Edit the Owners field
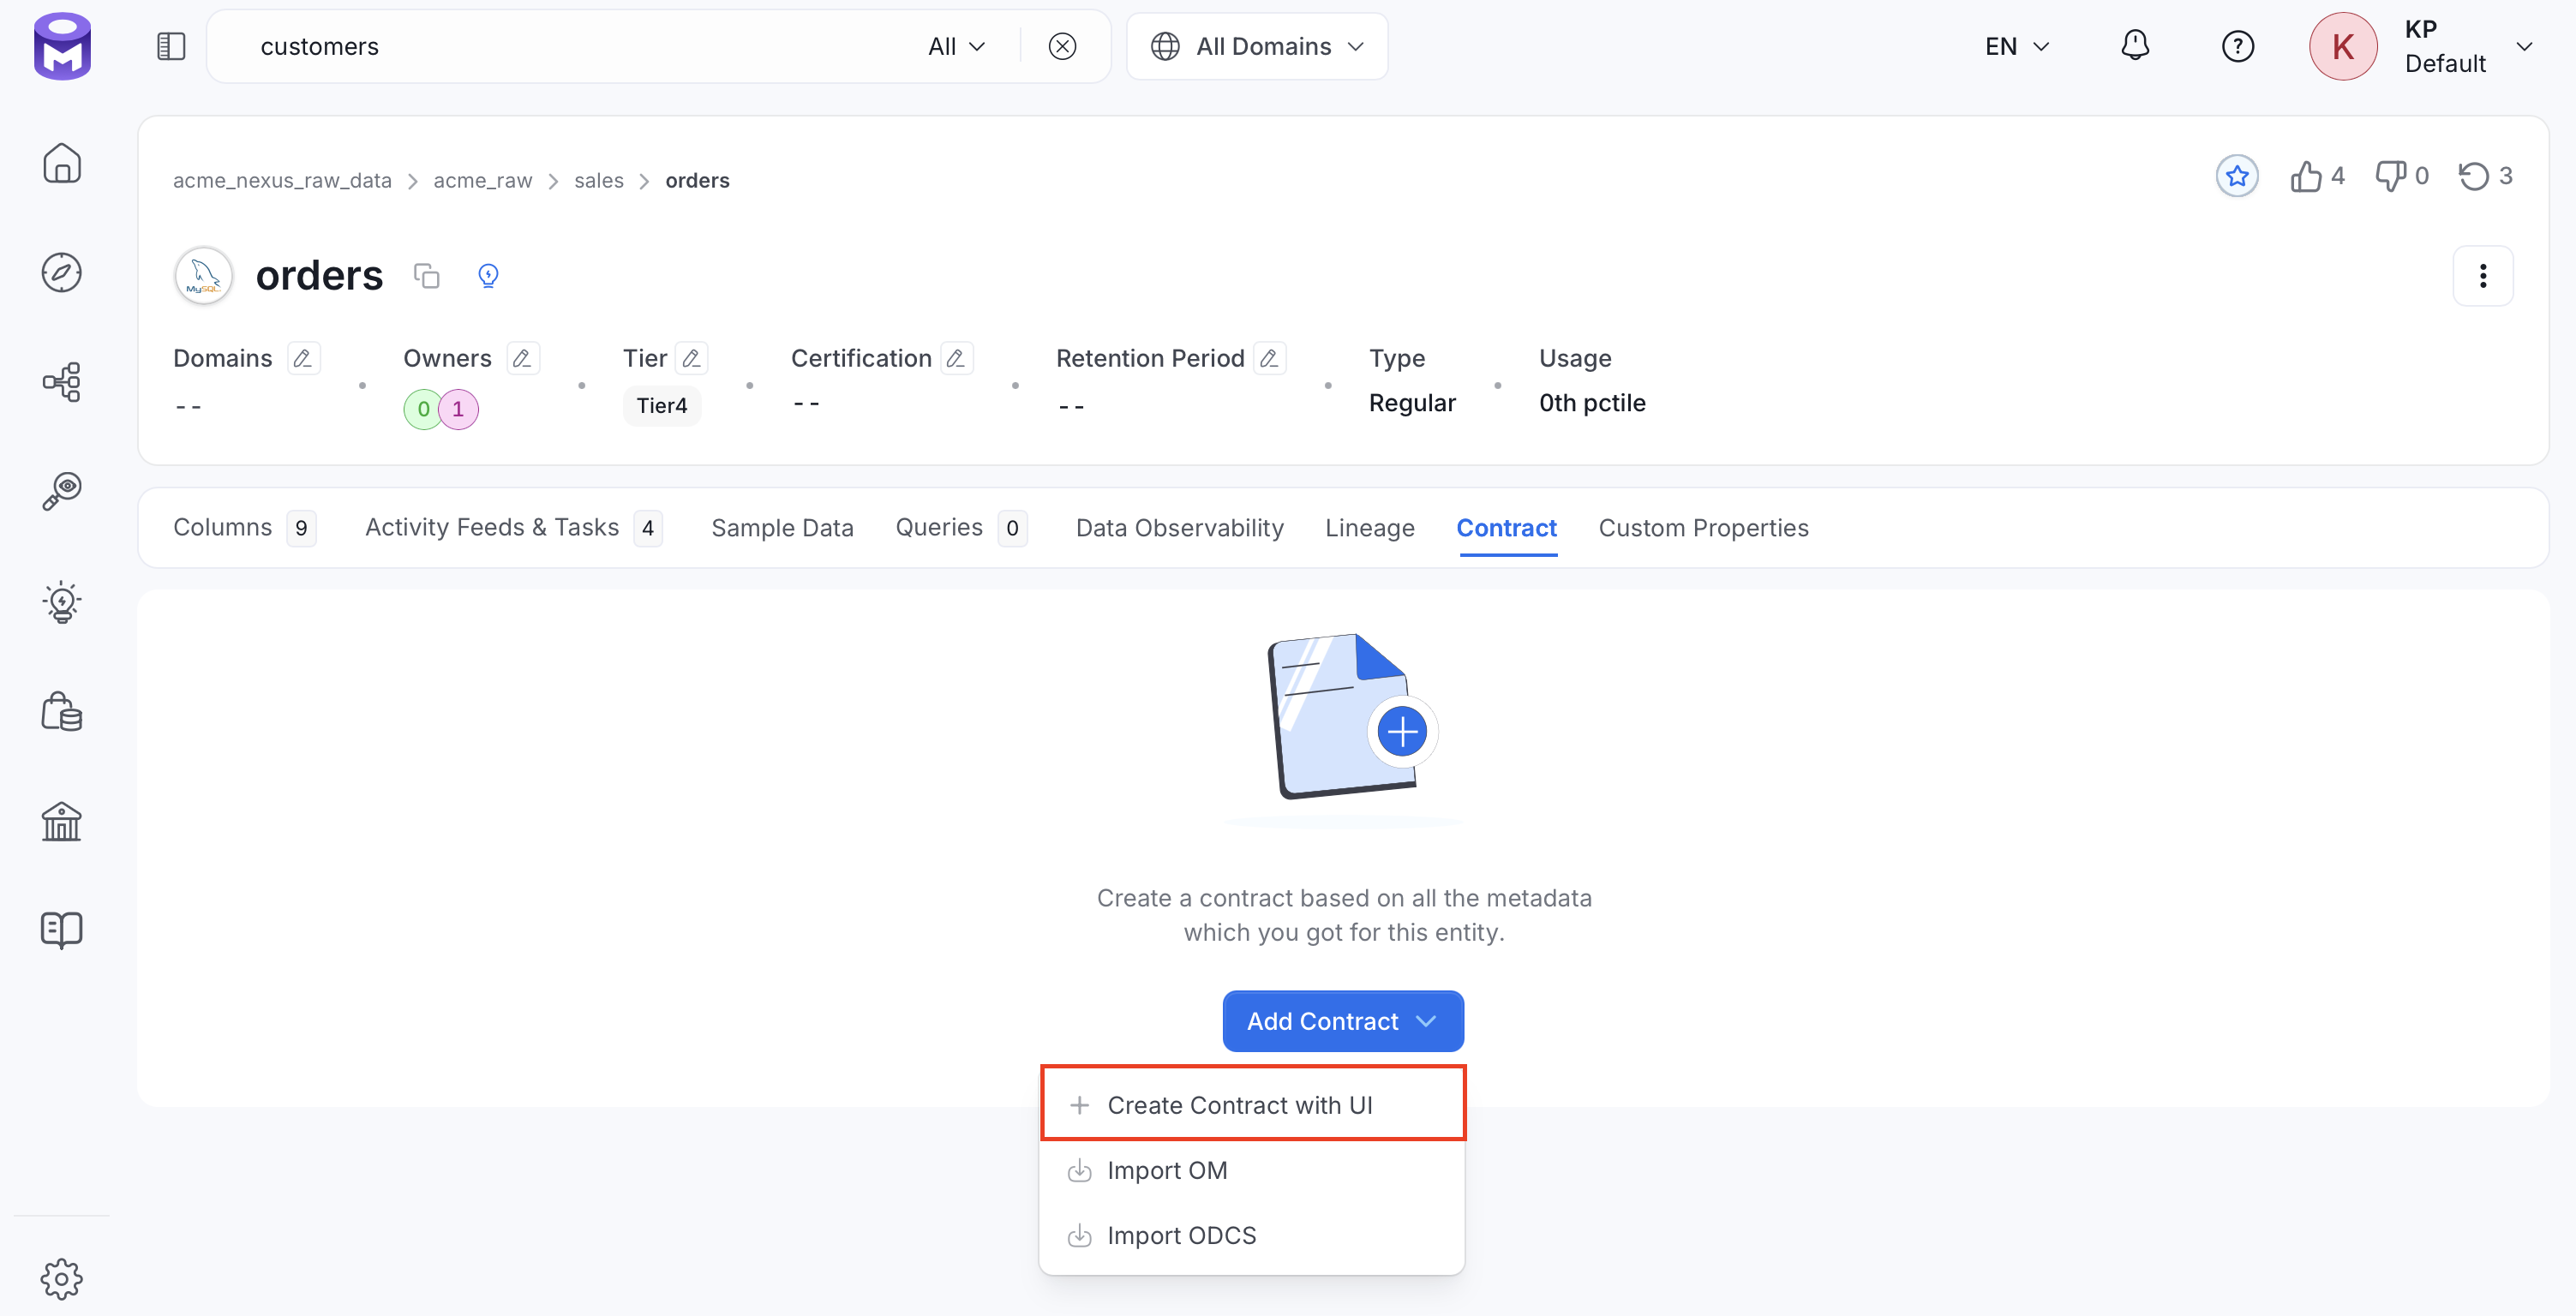Viewport: 2576px width, 1316px height. tap(522, 358)
